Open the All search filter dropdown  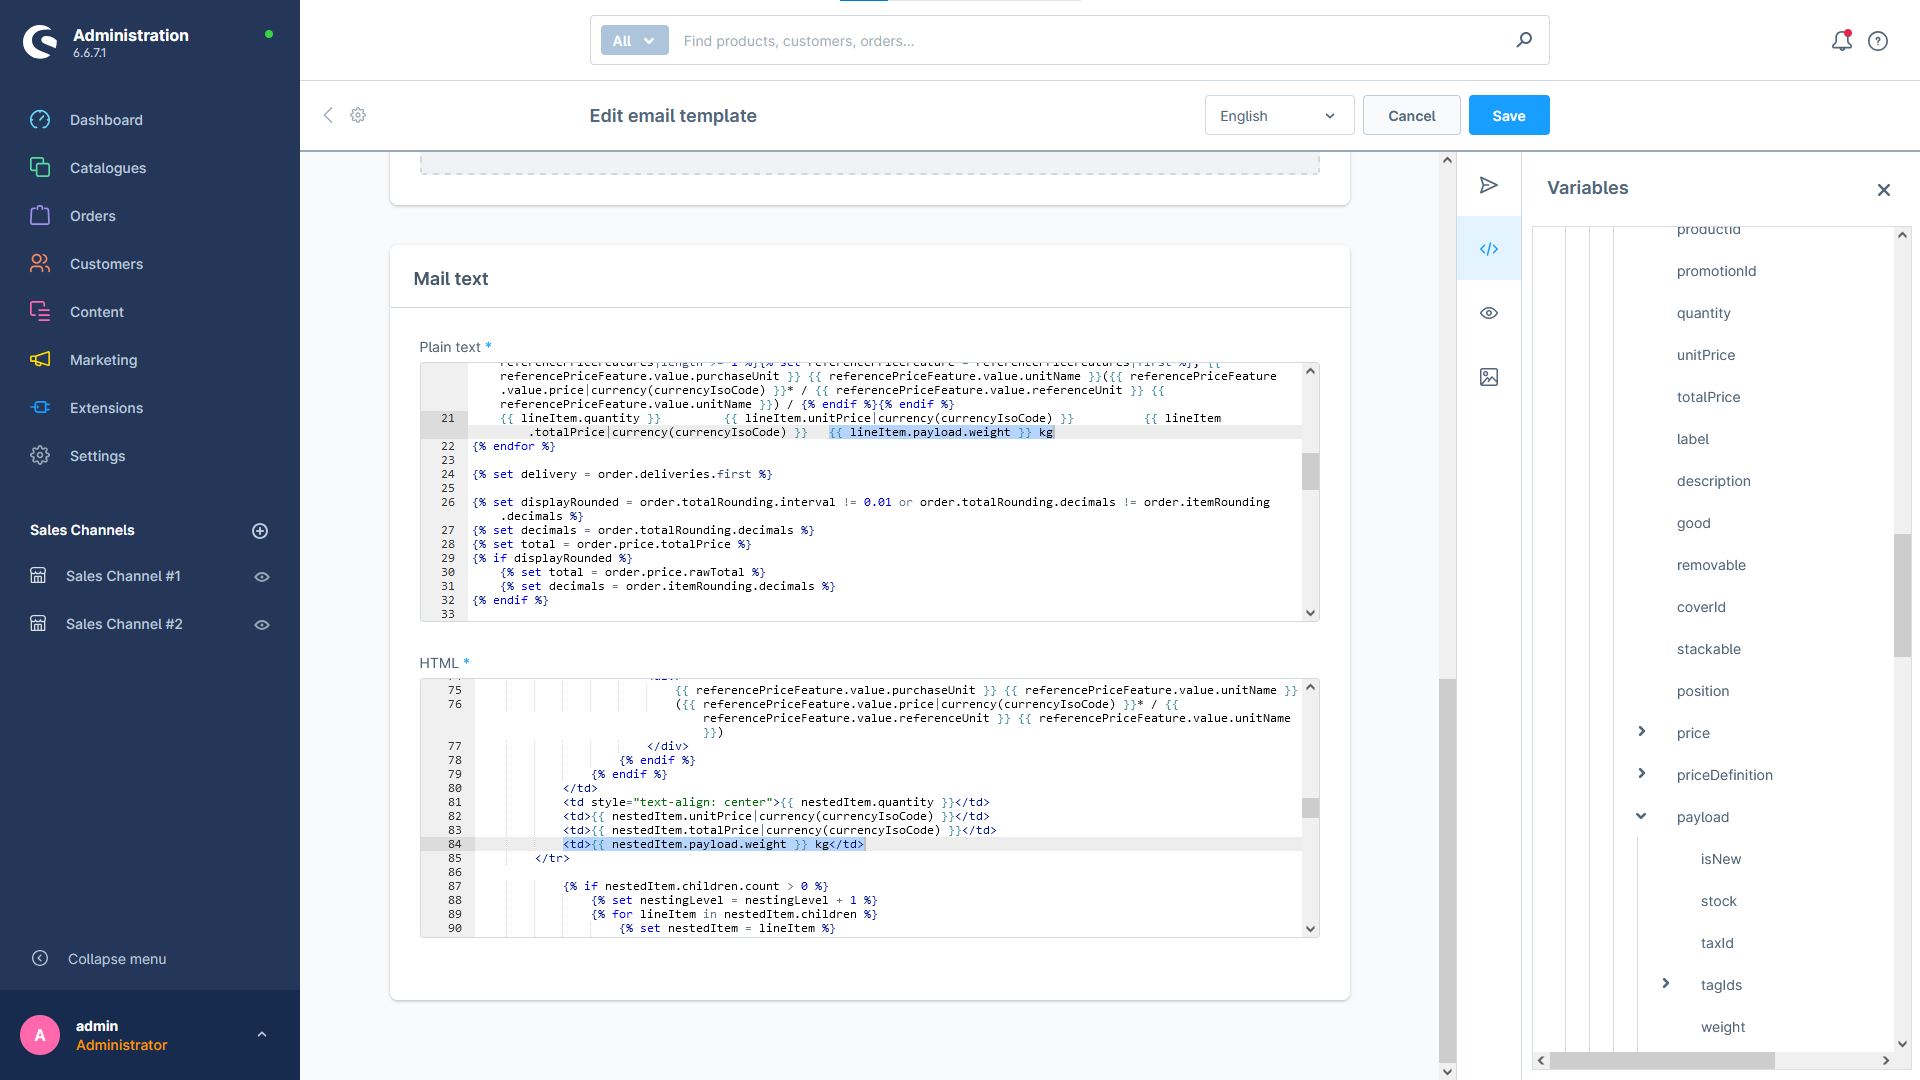click(x=633, y=41)
